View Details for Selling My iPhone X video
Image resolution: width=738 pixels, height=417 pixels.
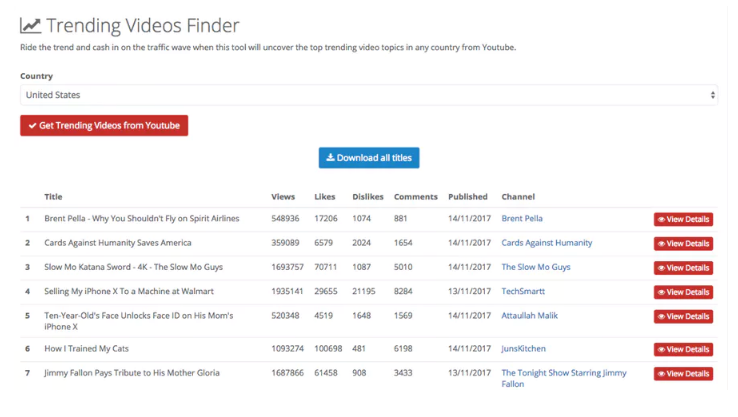[x=683, y=292]
